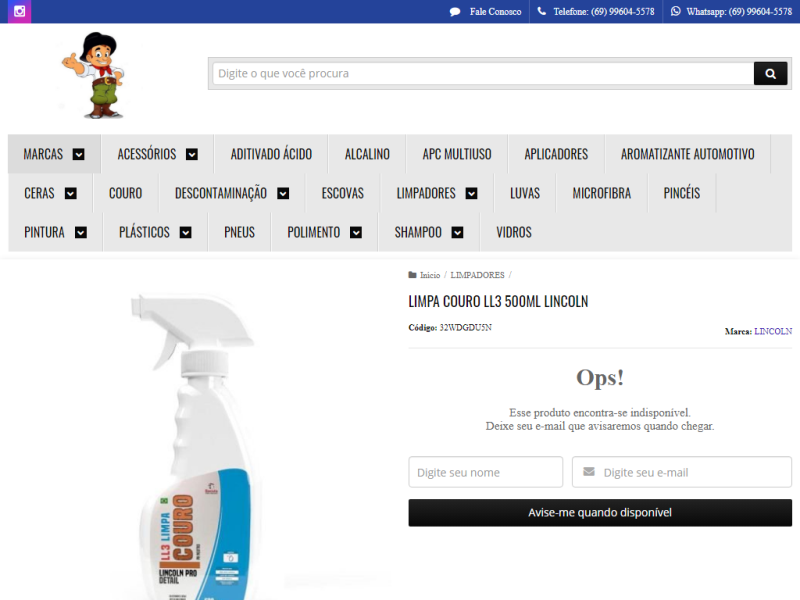Select APLICADORES category

[556, 154]
